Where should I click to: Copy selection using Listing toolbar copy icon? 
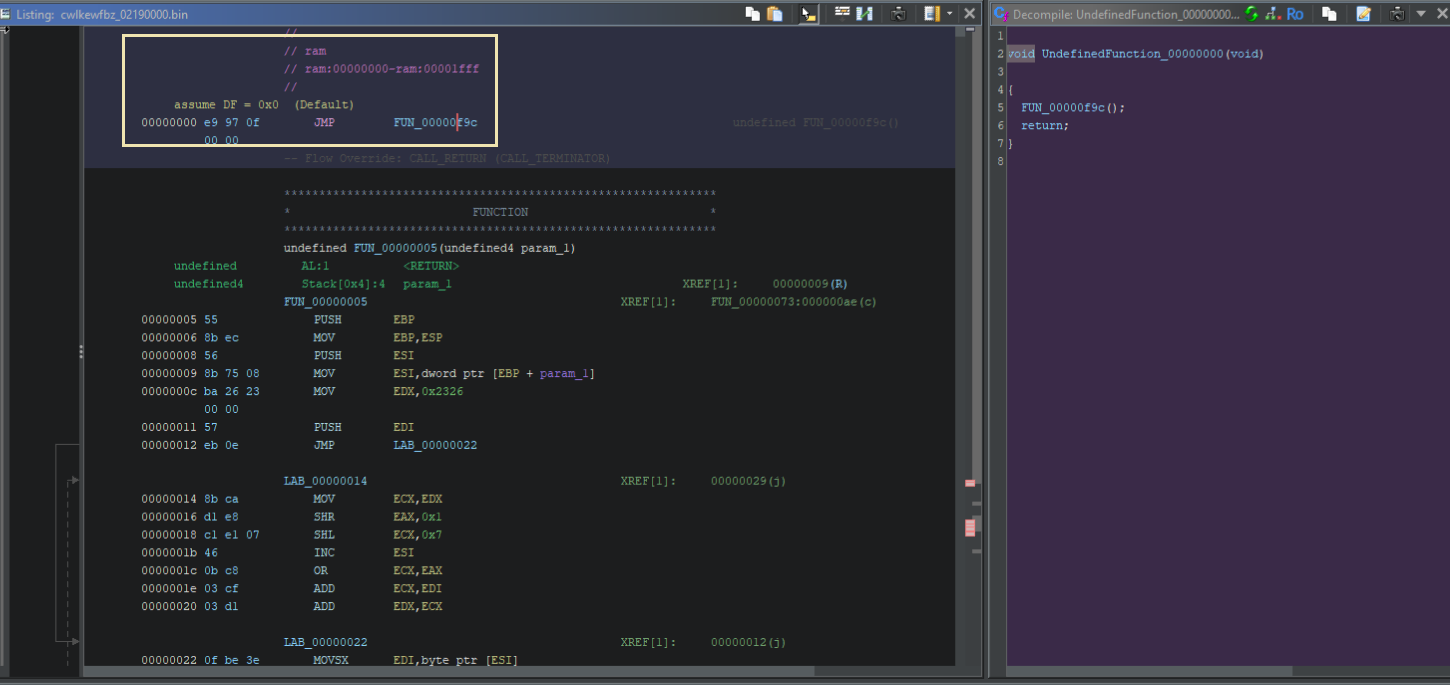752,14
